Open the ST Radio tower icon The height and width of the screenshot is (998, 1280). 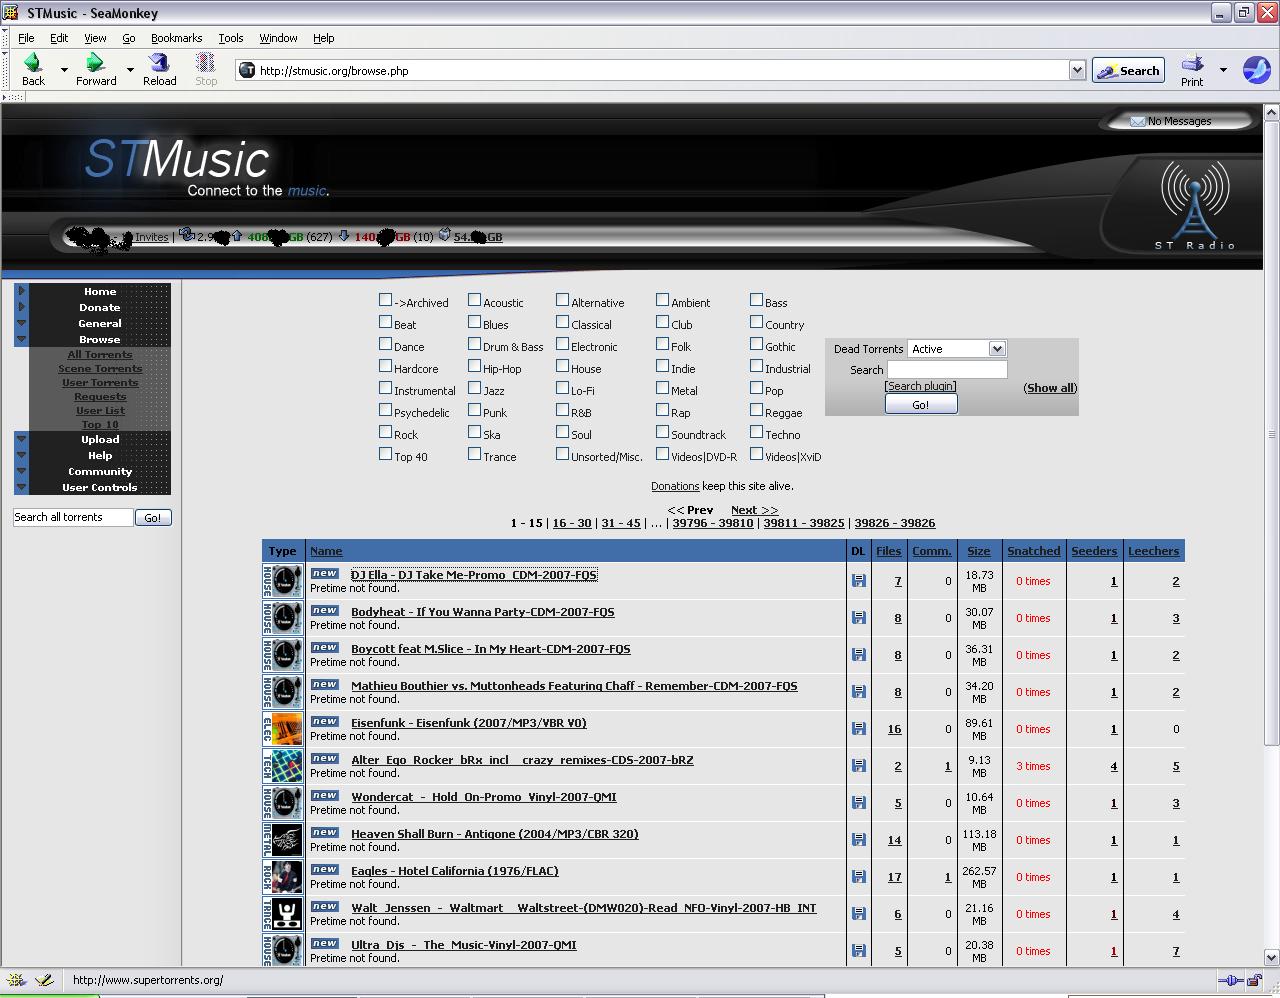click(x=1194, y=205)
